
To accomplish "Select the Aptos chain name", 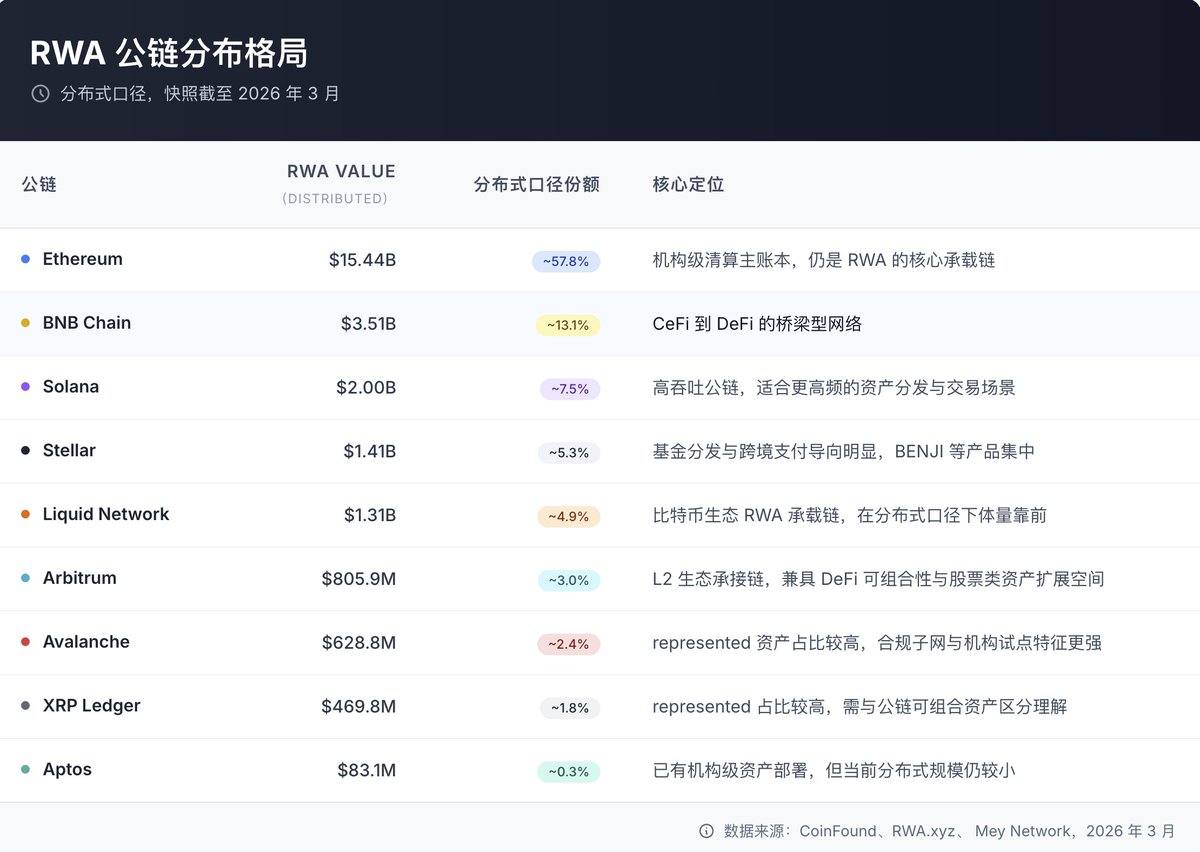I will (67, 770).
